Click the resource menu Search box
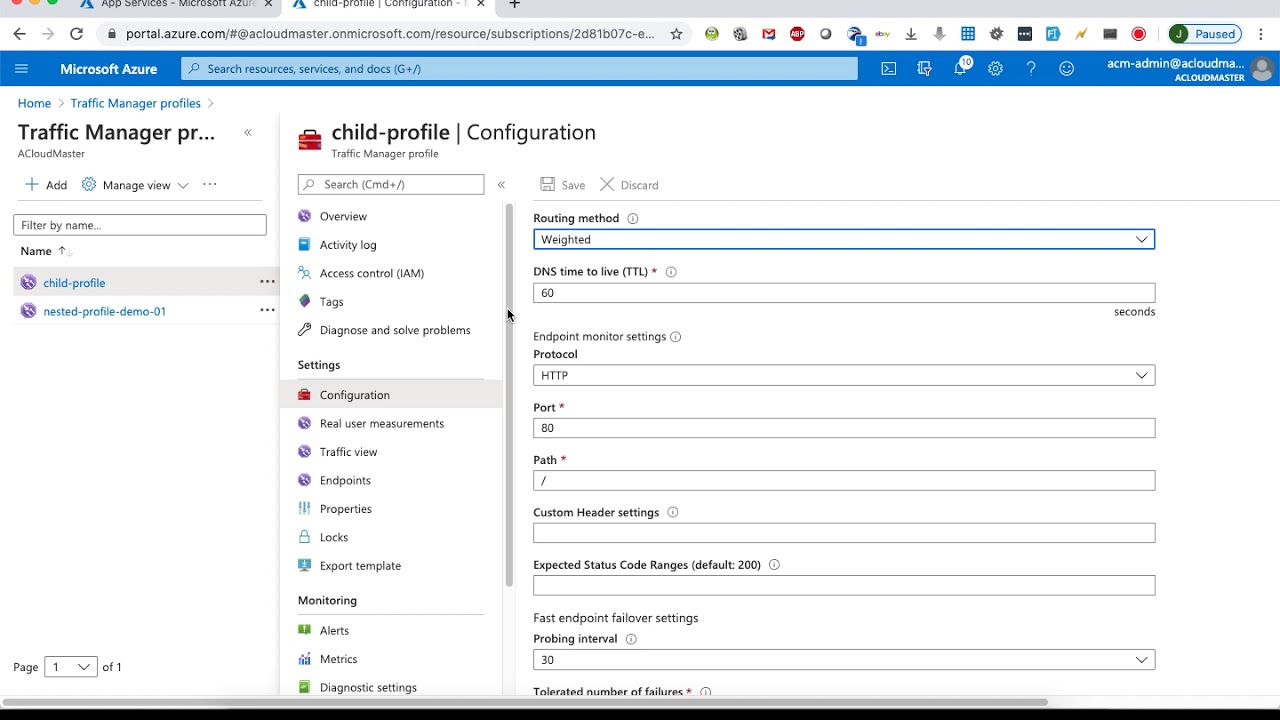 pyautogui.click(x=391, y=184)
